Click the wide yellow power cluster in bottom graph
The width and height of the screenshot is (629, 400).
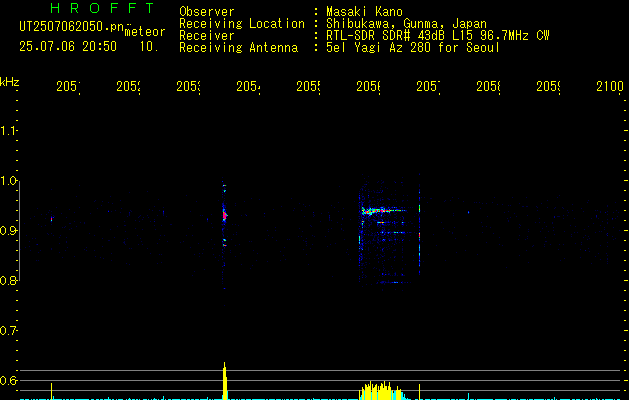pyautogui.click(x=381, y=390)
